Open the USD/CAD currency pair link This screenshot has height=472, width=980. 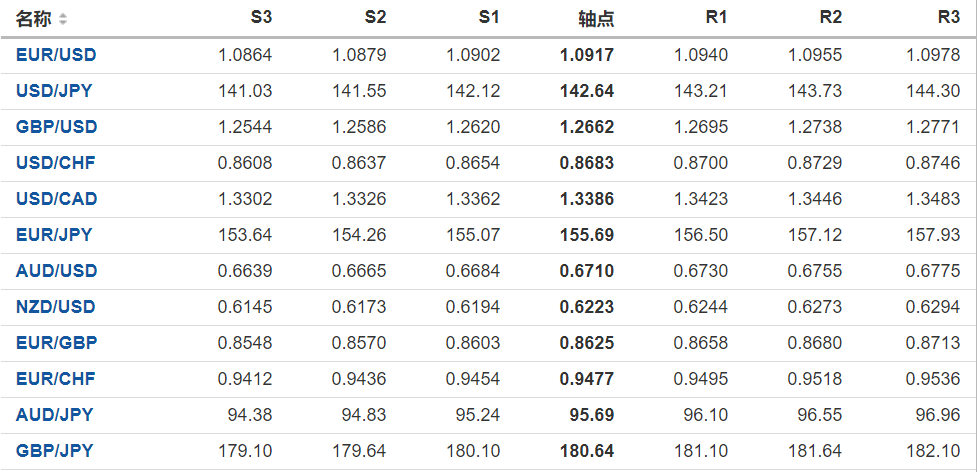click(x=56, y=199)
